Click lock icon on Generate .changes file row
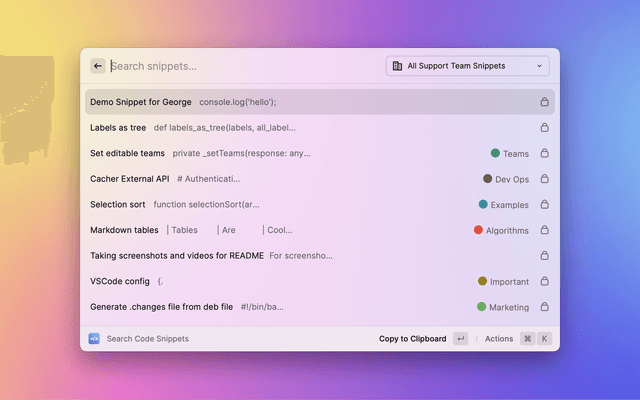 pos(545,307)
